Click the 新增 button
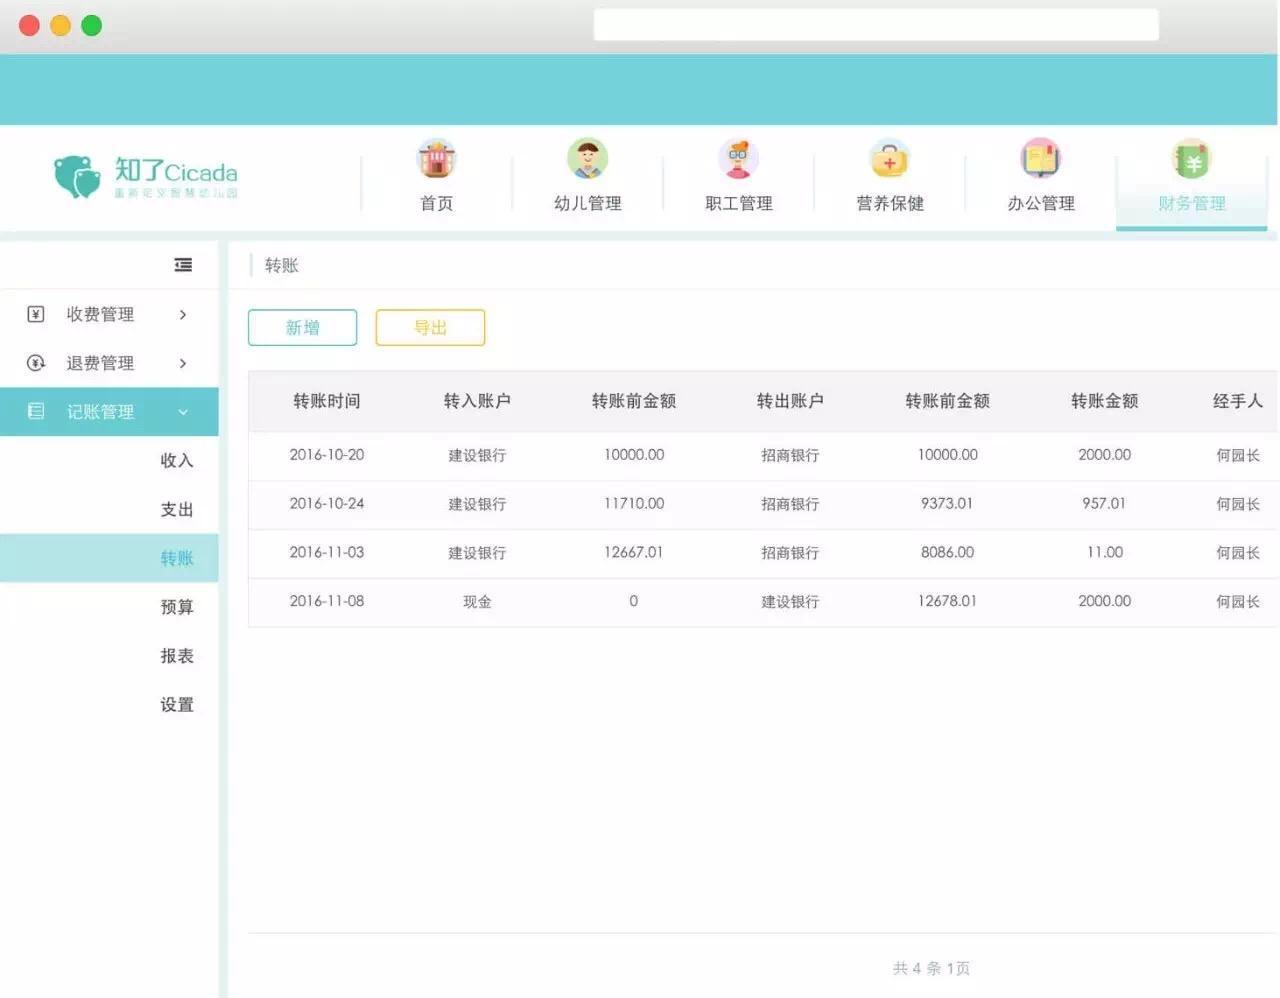This screenshot has height=998, width=1280. [302, 328]
